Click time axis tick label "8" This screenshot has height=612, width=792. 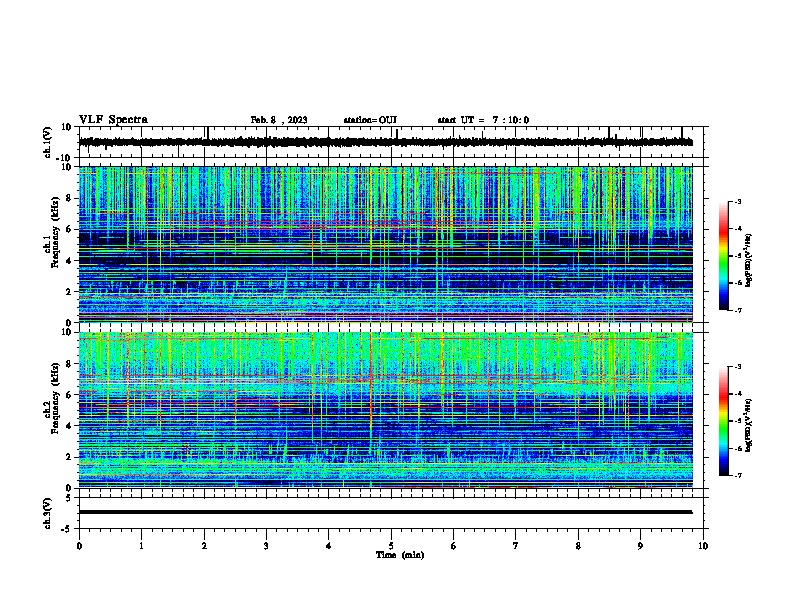click(x=578, y=546)
